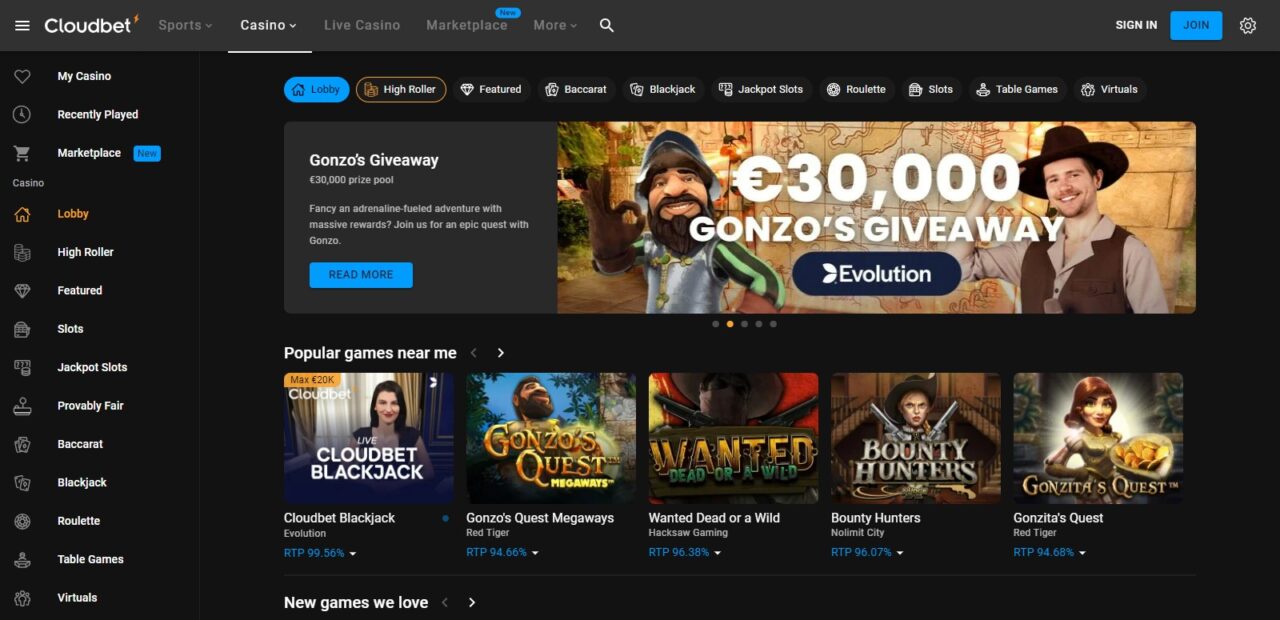Open the Cloudbet Blackjack game thumbnail
Screen dimensions: 1280x620
point(369,438)
